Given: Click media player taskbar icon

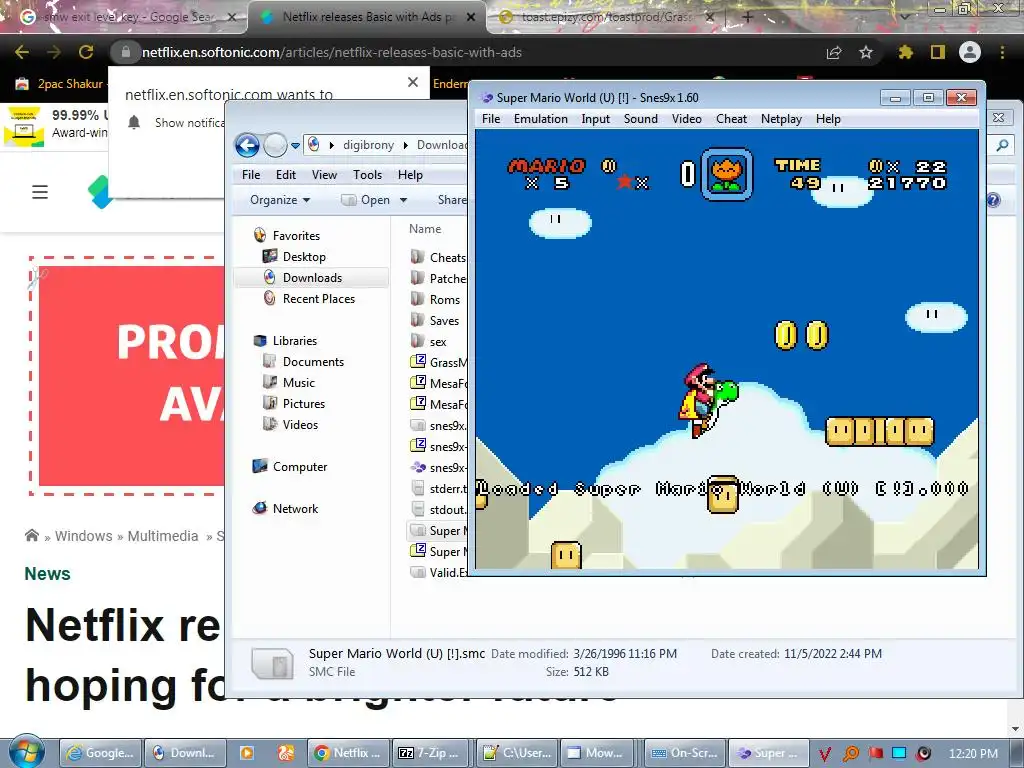Looking at the screenshot, I should pyautogui.click(x=246, y=753).
